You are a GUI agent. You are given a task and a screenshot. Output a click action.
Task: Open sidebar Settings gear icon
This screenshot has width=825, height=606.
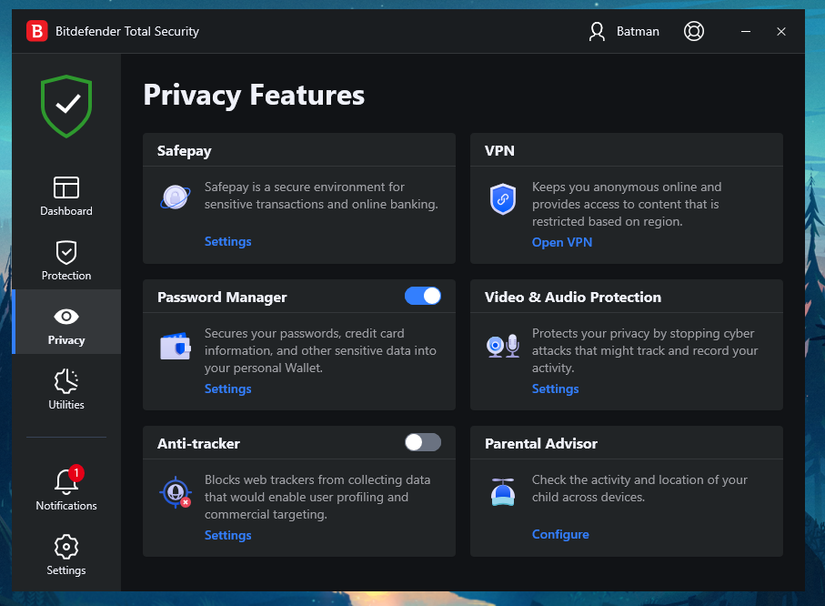coord(66,547)
